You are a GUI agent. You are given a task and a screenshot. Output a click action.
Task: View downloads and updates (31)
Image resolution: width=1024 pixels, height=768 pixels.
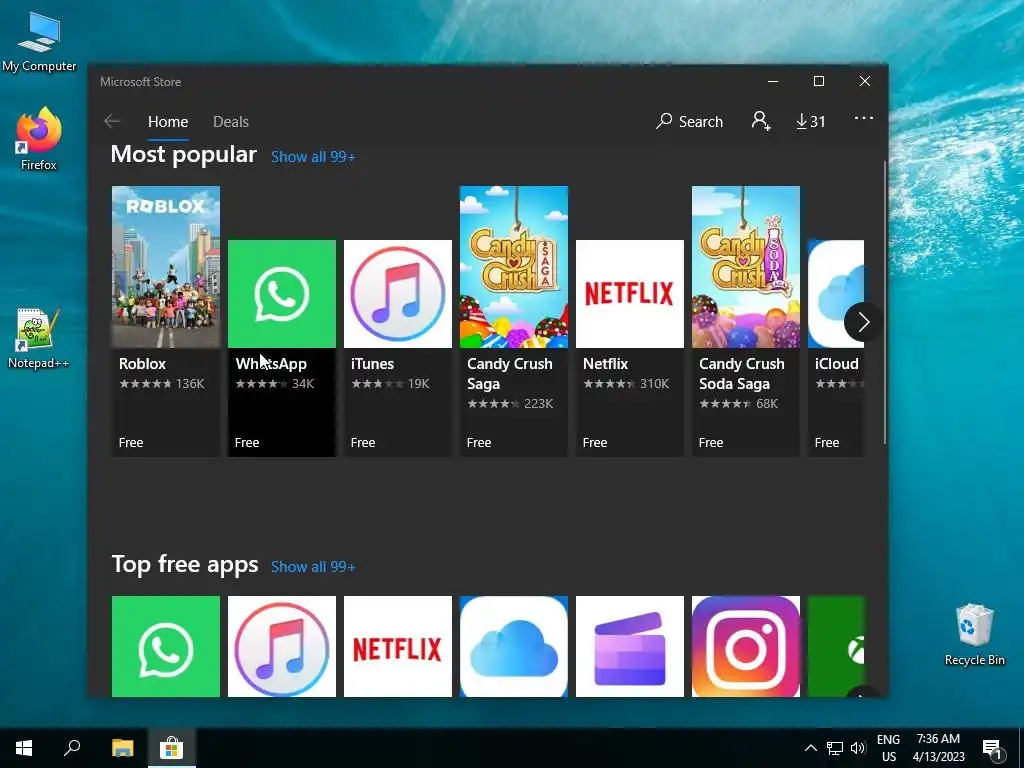point(810,121)
